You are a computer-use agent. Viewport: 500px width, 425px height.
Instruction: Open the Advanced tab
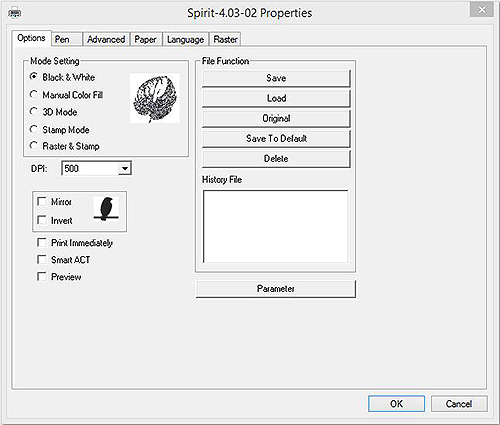pos(106,39)
